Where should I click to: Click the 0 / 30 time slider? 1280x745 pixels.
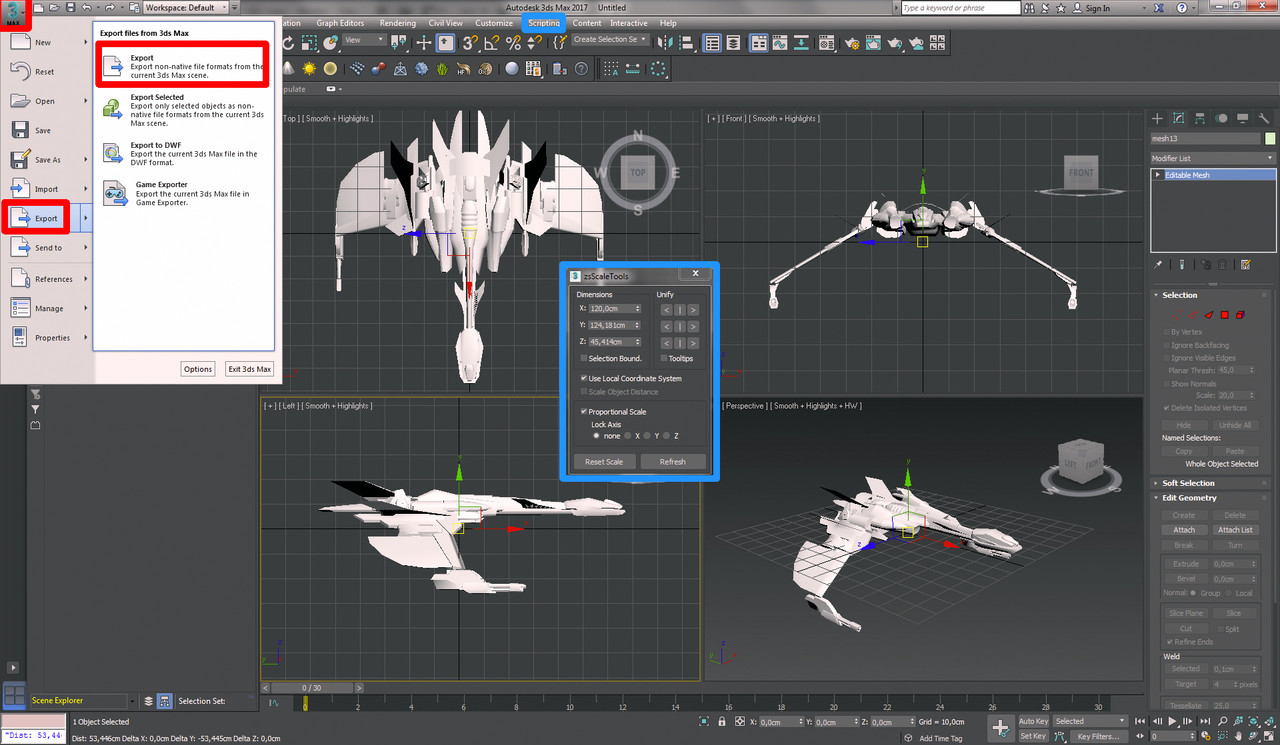pos(312,688)
